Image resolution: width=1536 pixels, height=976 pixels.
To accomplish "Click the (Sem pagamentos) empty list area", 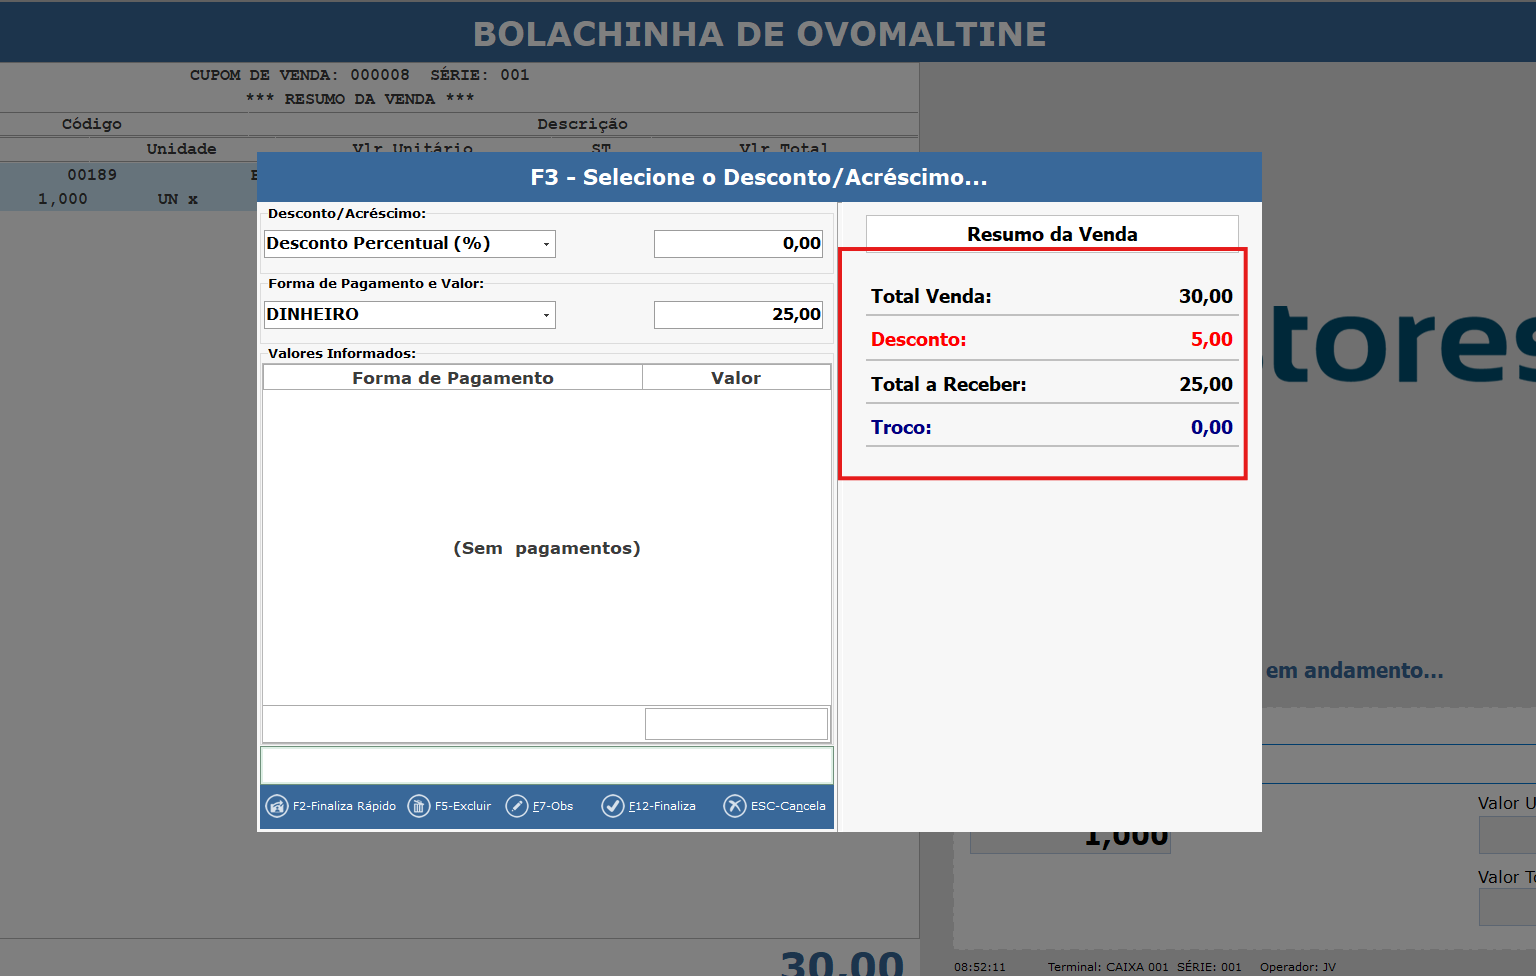I will click(x=546, y=548).
